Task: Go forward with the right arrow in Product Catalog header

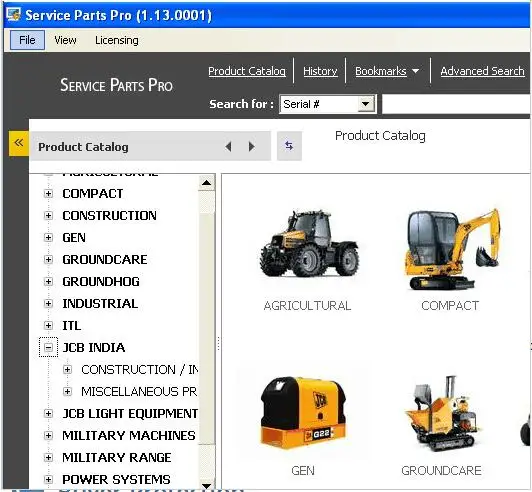Action: (251, 147)
